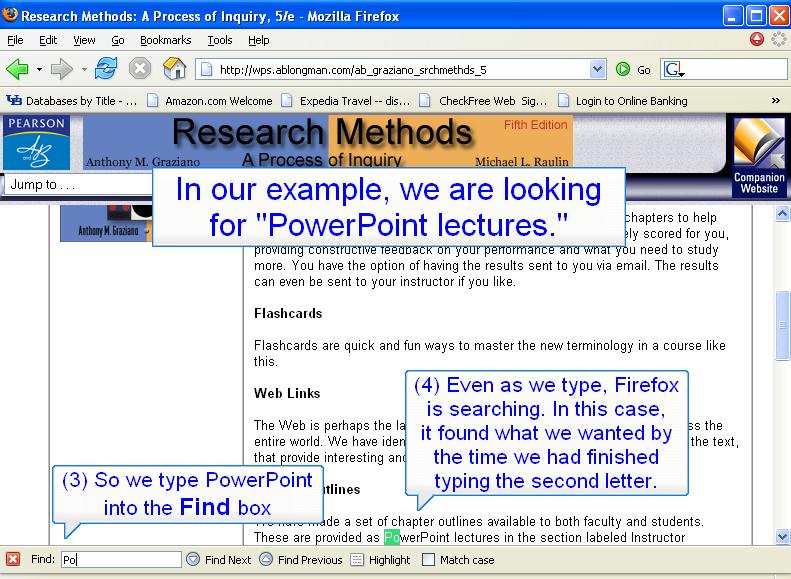Open the Login to Online Banking bookmark
Image resolution: width=791 pixels, height=579 pixels.
(623, 101)
